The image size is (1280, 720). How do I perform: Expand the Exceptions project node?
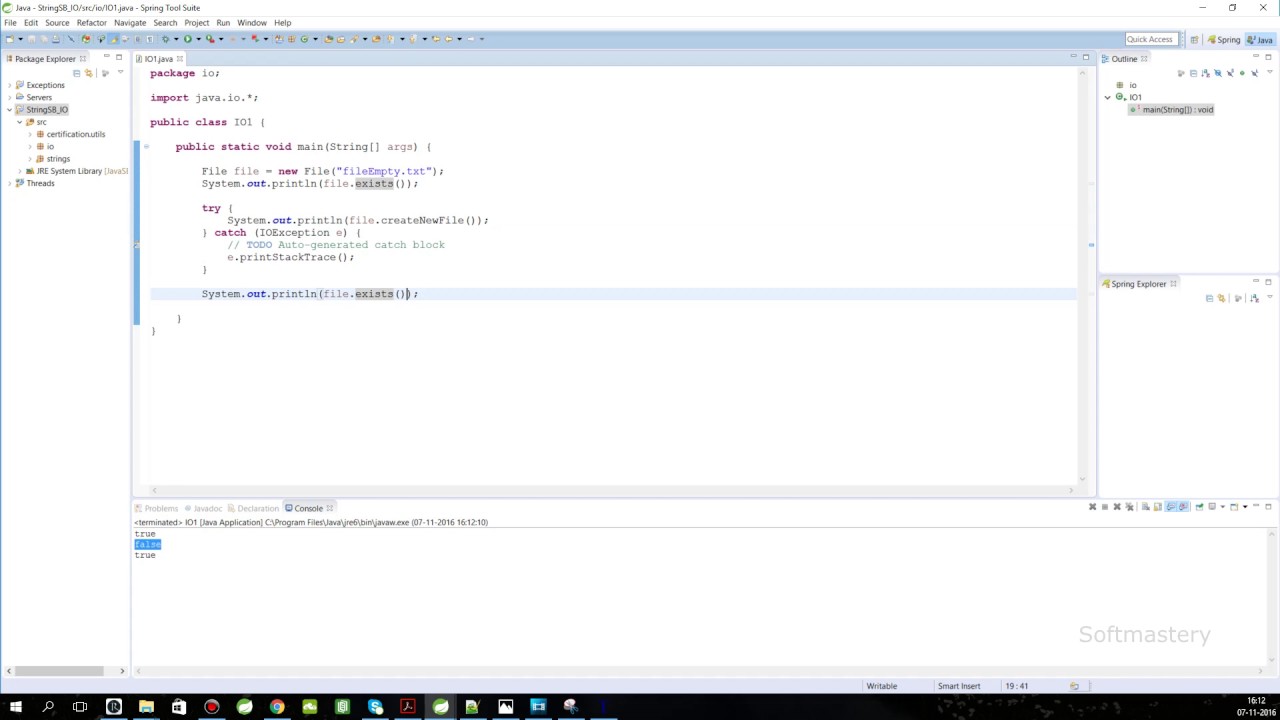tap(9, 85)
